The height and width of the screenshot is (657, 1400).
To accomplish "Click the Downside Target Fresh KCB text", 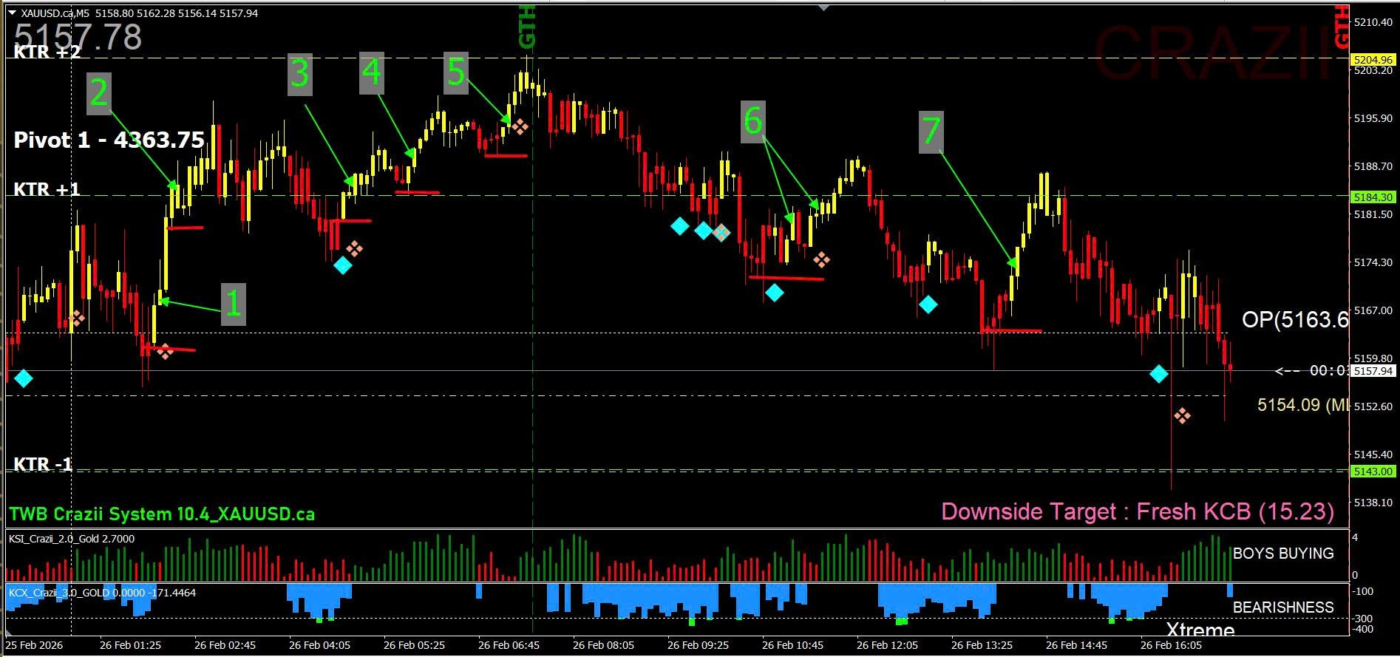I will point(1137,512).
